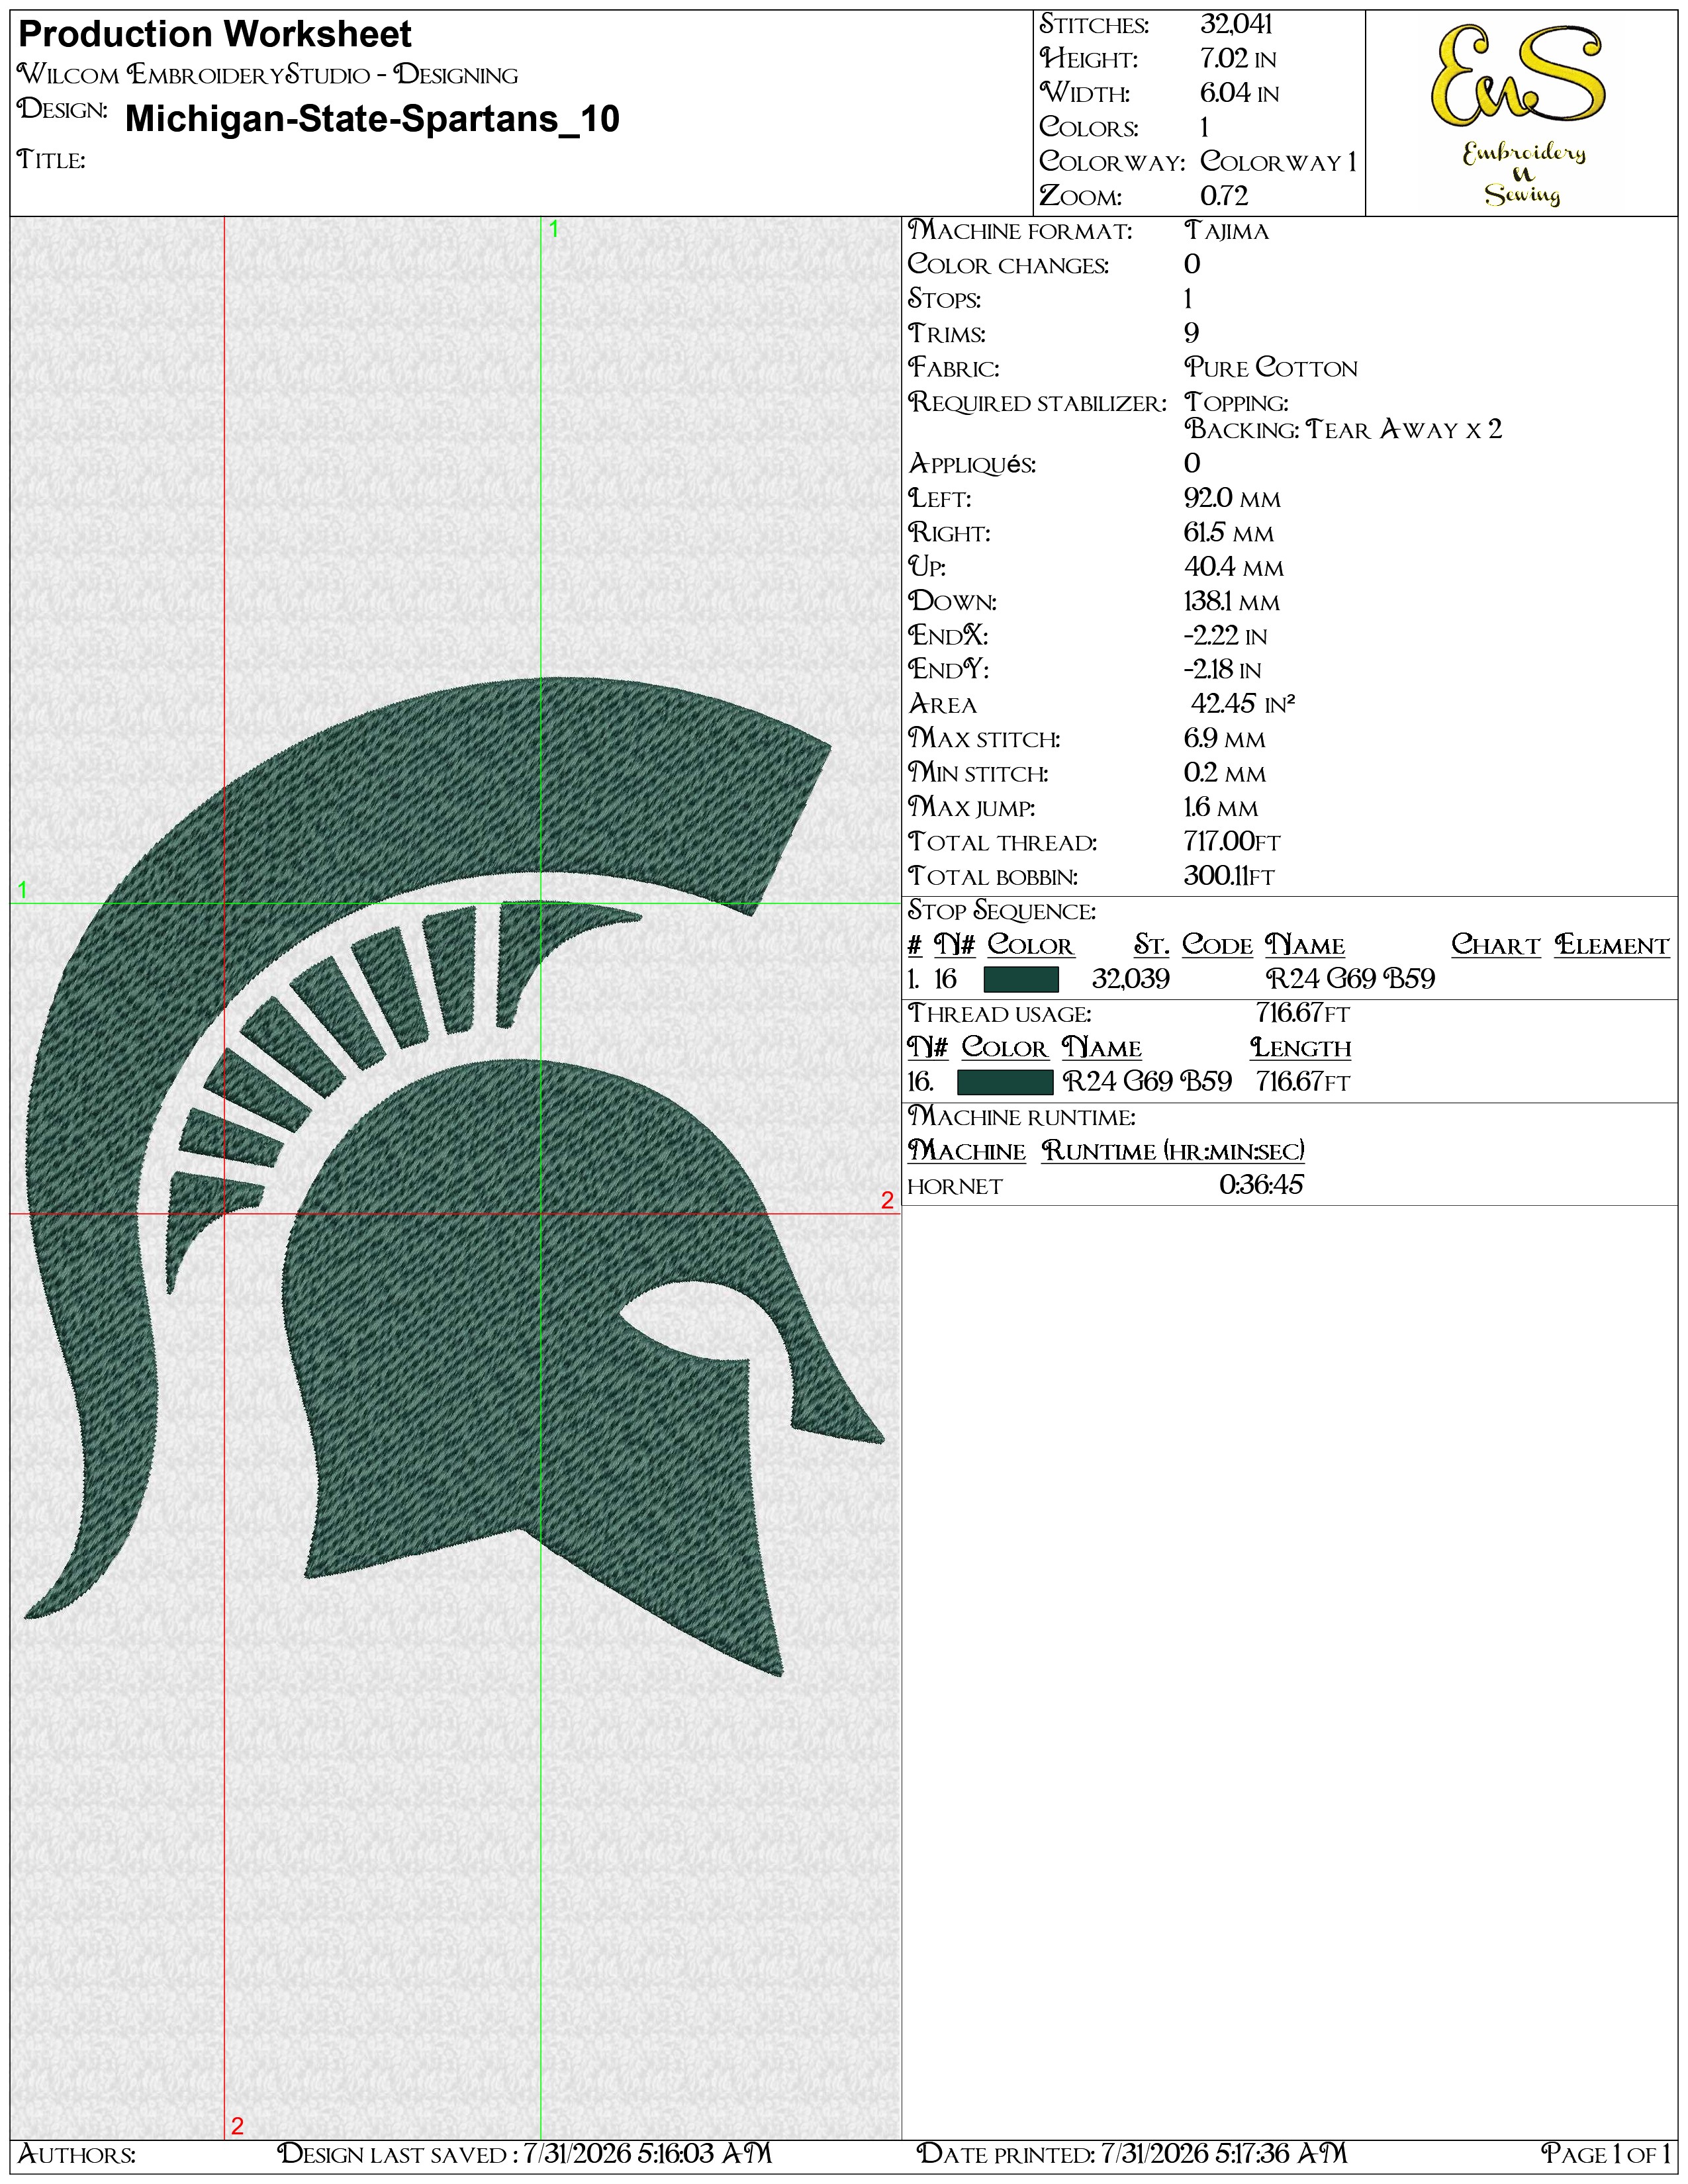
Task: Click the 'Thread usage:' section label
Action: click(999, 1014)
